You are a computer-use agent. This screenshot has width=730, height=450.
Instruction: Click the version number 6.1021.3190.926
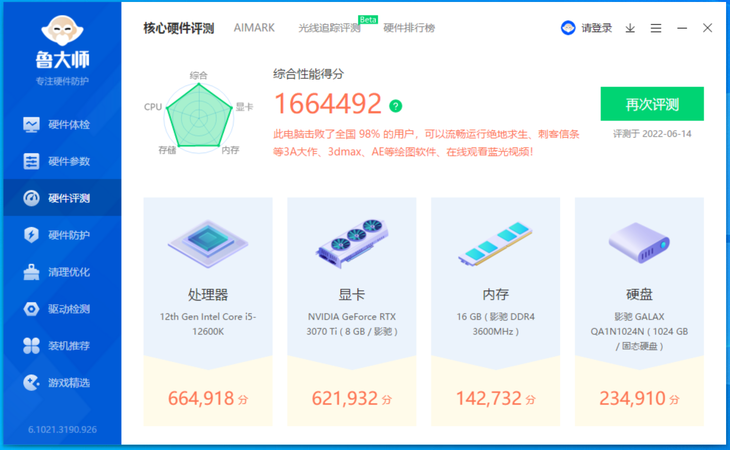[62, 430]
